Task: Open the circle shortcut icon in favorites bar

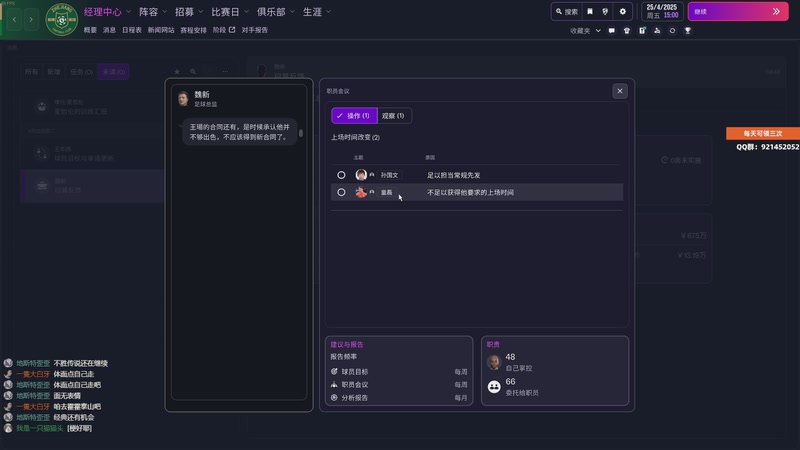Action: point(672,31)
